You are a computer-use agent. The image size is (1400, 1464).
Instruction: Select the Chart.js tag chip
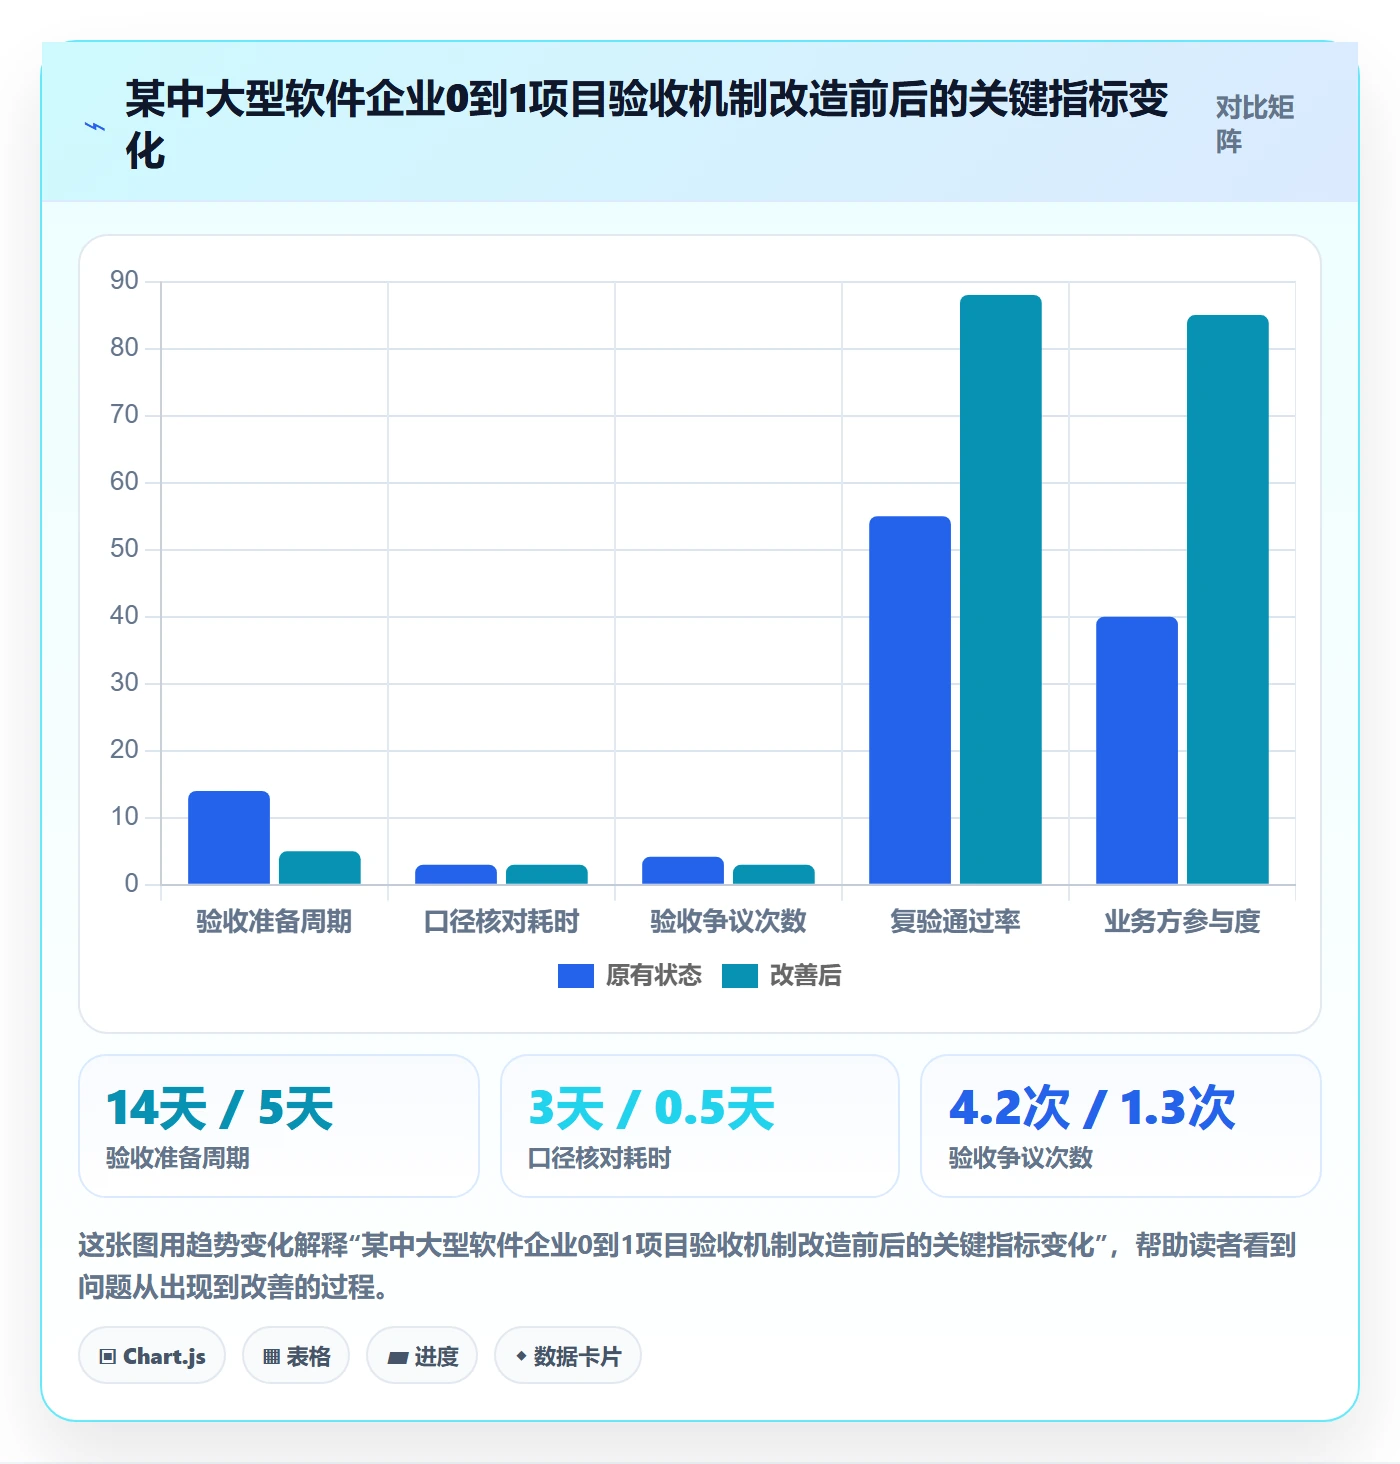coord(152,1356)
